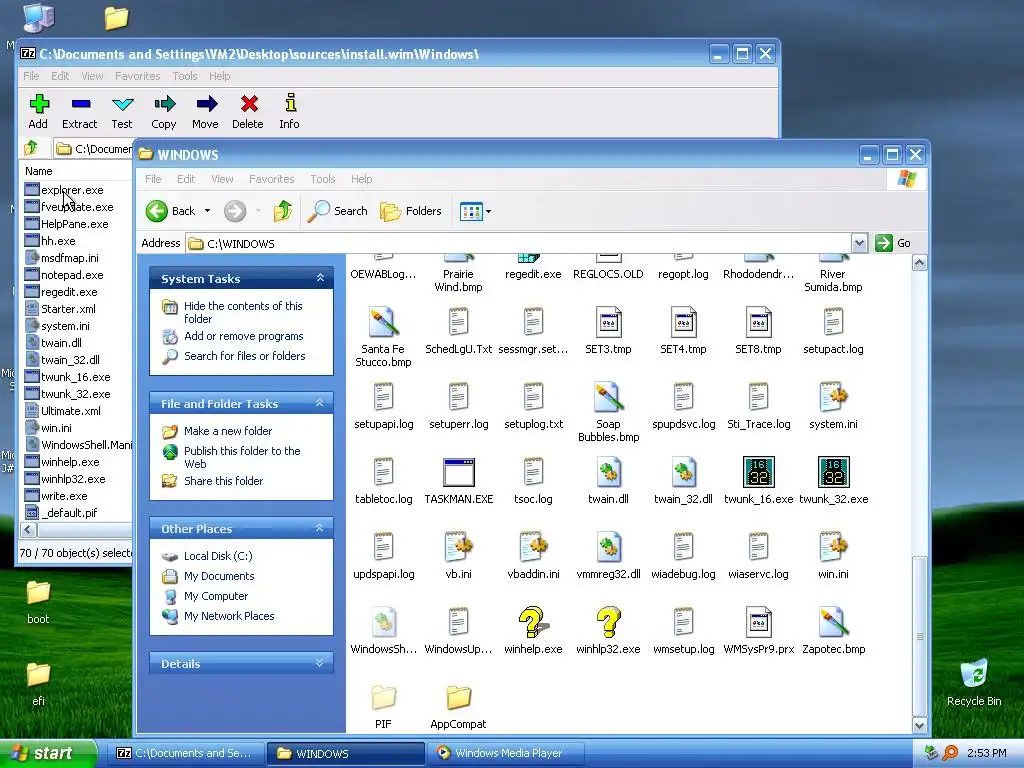Open the Tools menu in WINDOWS explorer
Image resolution: width=1024 pixels, height=768 pixels.
323,179
